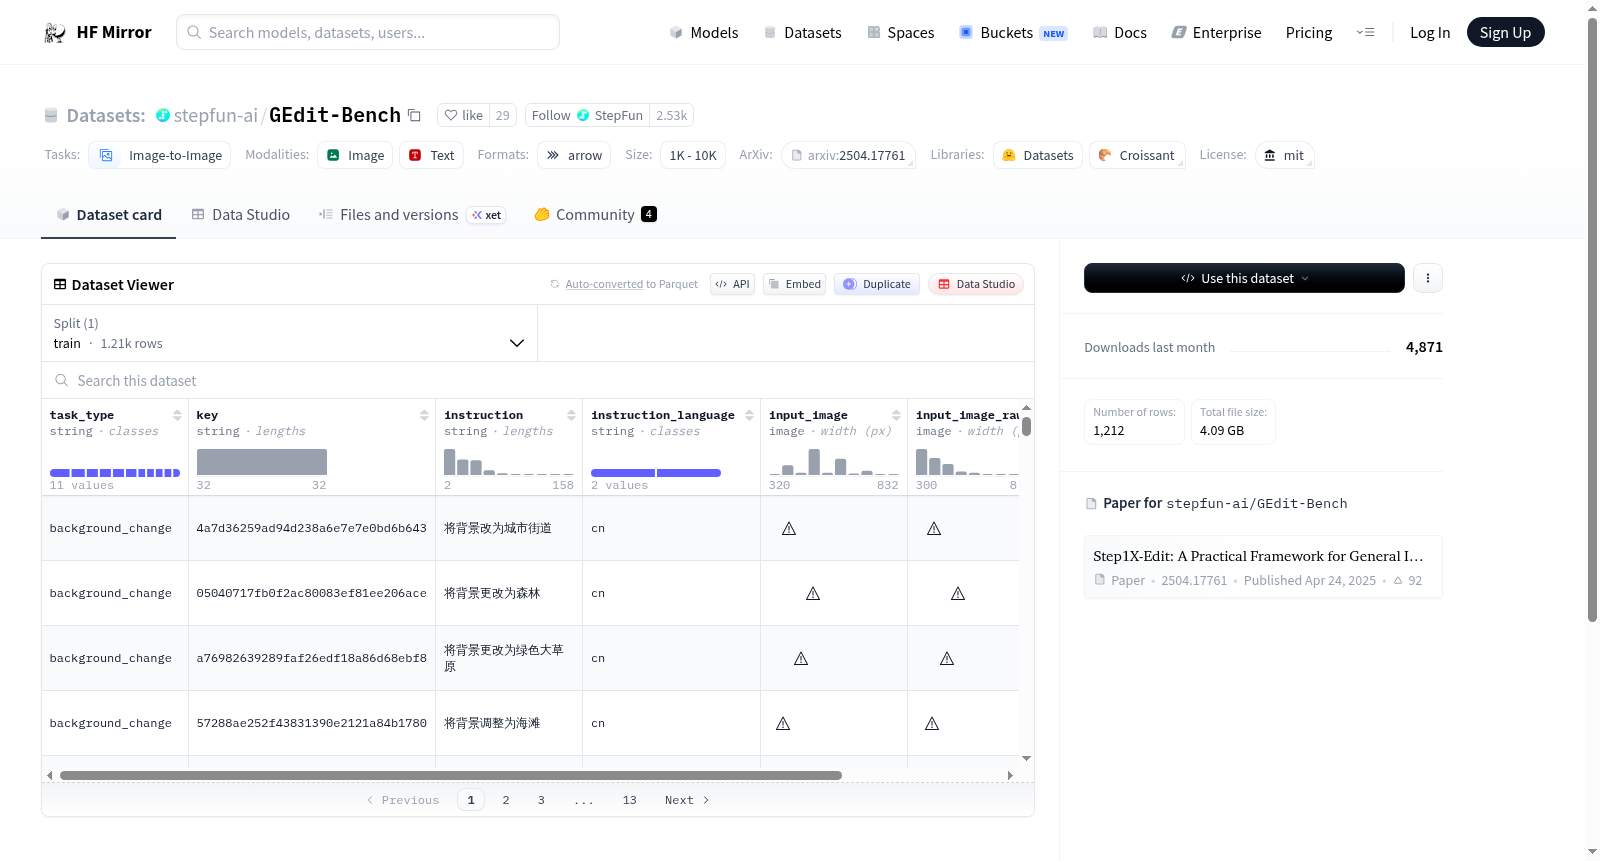This screenshot has height=861, width=1600.
Task: Focus the Search this dataset field
Action: (x=538, y=381)
